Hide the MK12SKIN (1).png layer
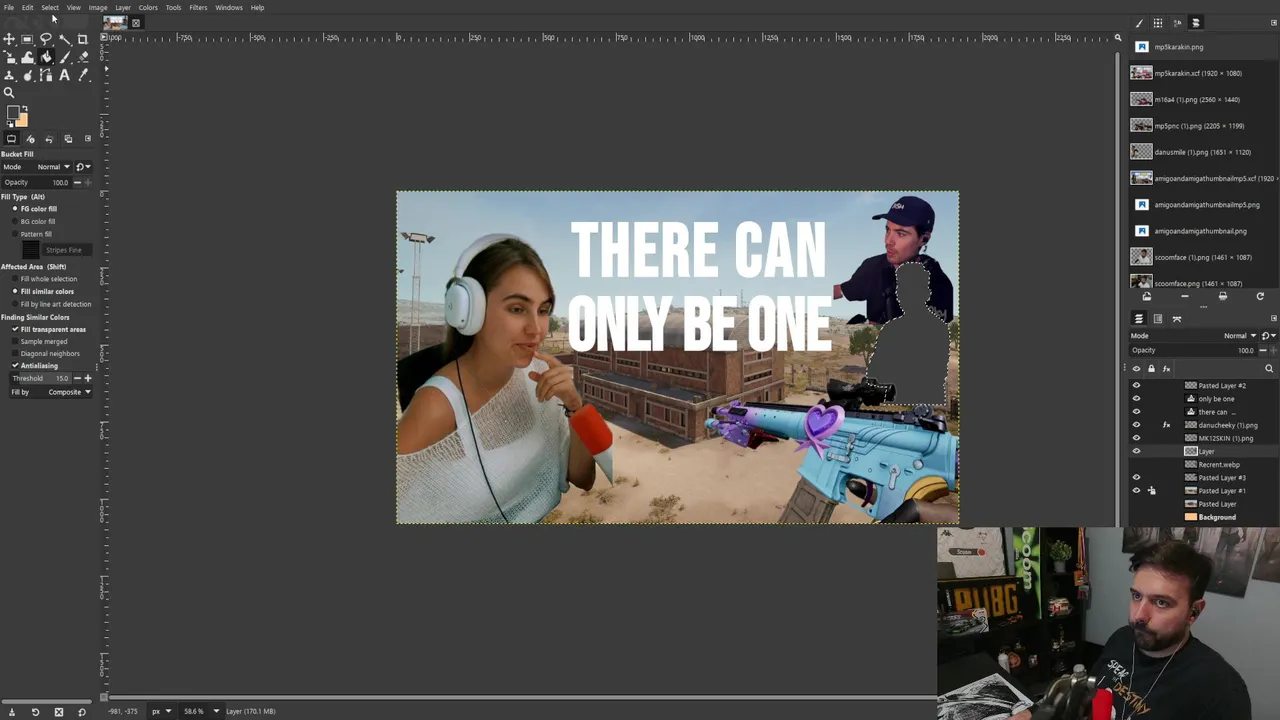The image size is (1280, 720). pyautogui.click(x=1136, y=438)
